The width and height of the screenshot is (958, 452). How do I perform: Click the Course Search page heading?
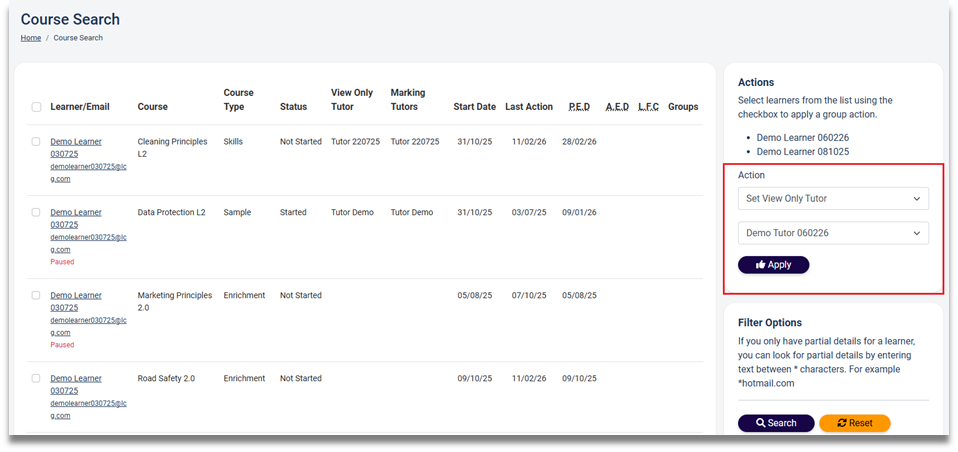tap(70, 20)
